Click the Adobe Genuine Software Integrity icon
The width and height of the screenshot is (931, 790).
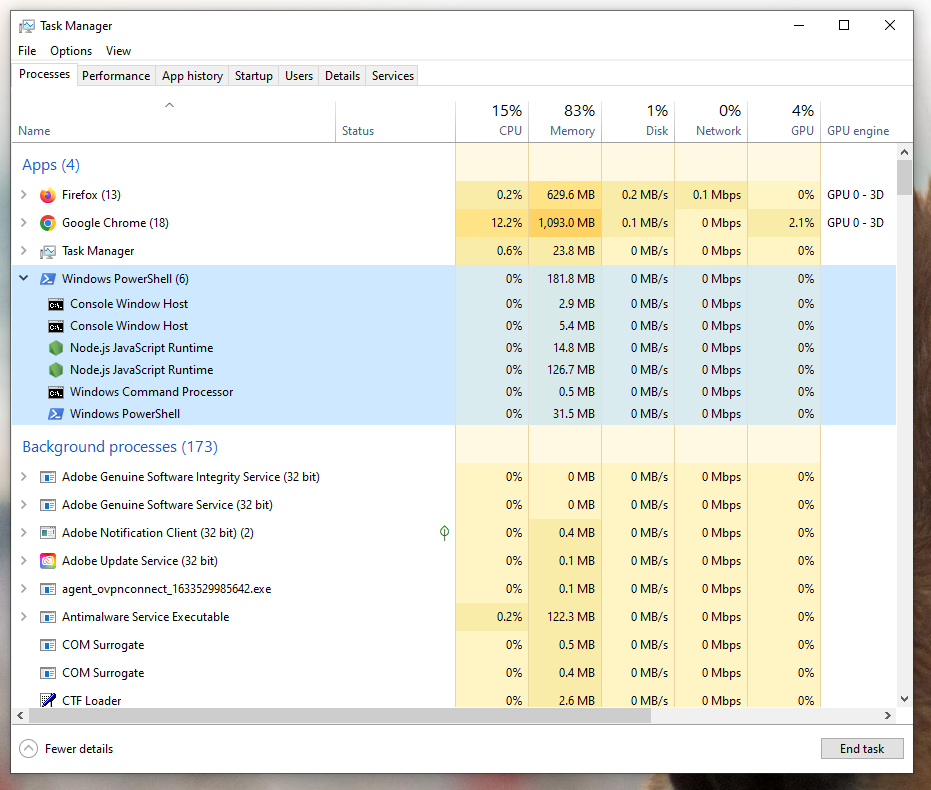click(47, 477)
